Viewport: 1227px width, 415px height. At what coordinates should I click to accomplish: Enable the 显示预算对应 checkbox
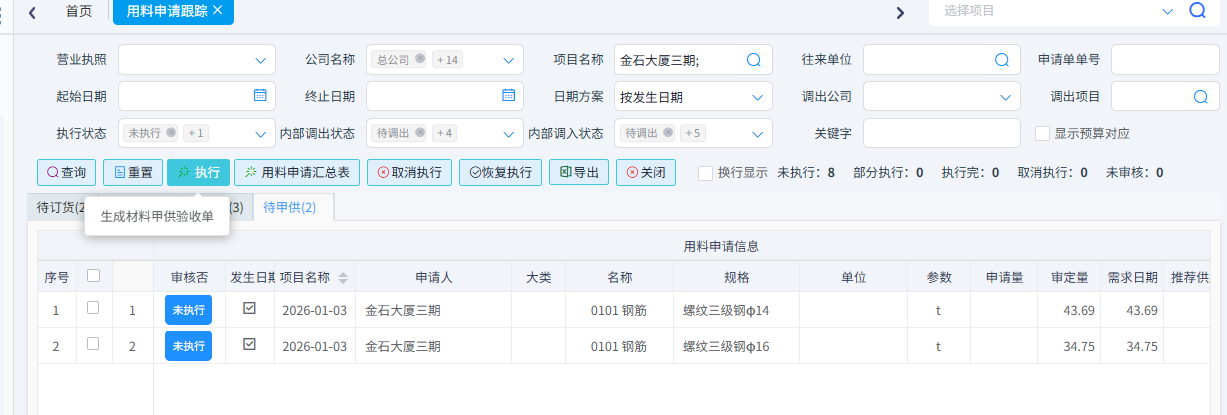pos(1042,133)
